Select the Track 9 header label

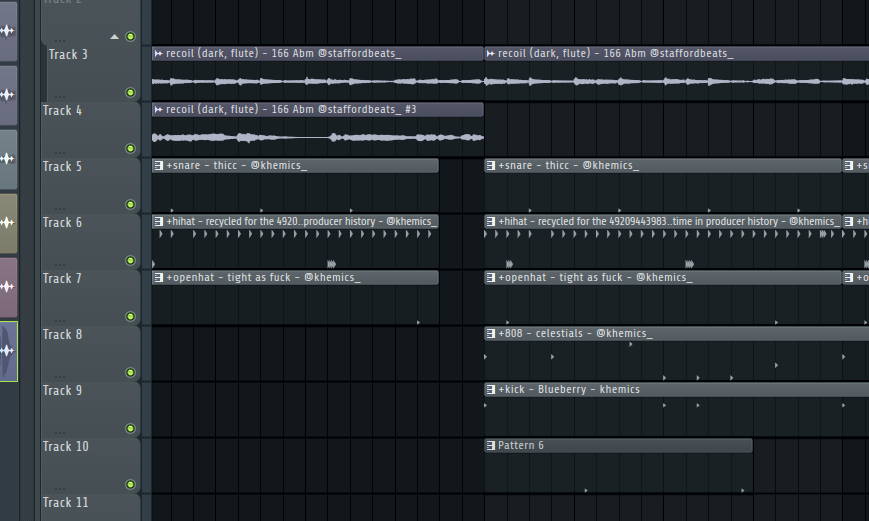tap(62, 390)
